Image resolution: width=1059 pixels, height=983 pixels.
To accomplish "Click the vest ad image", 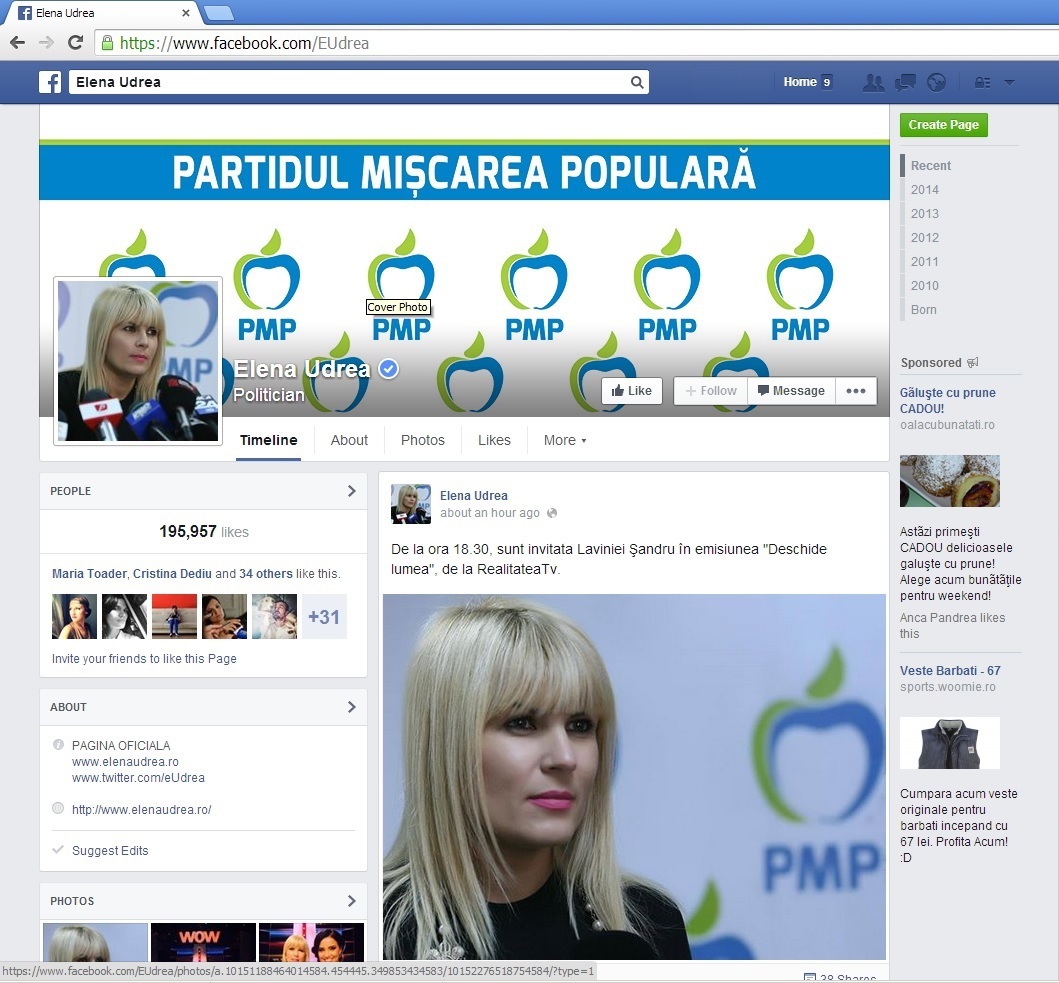I will (x=950, y=743).
